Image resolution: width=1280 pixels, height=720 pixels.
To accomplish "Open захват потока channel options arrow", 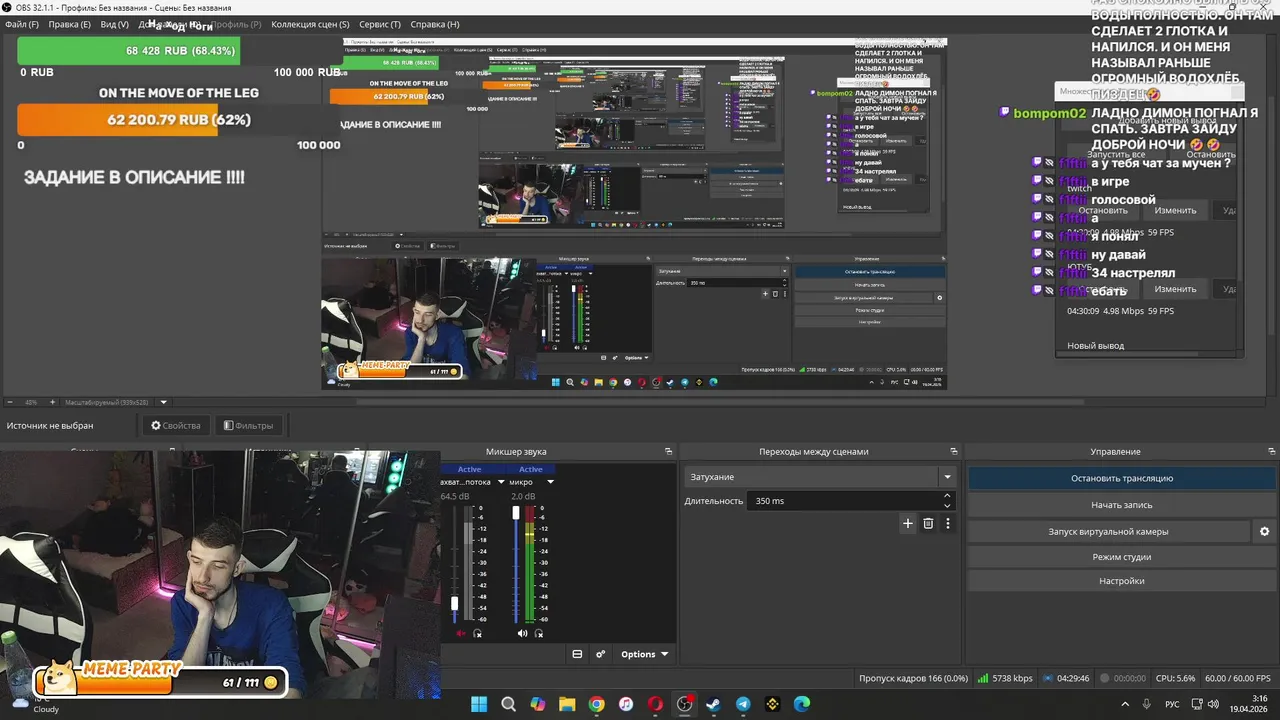I will [x=501, y=482].
